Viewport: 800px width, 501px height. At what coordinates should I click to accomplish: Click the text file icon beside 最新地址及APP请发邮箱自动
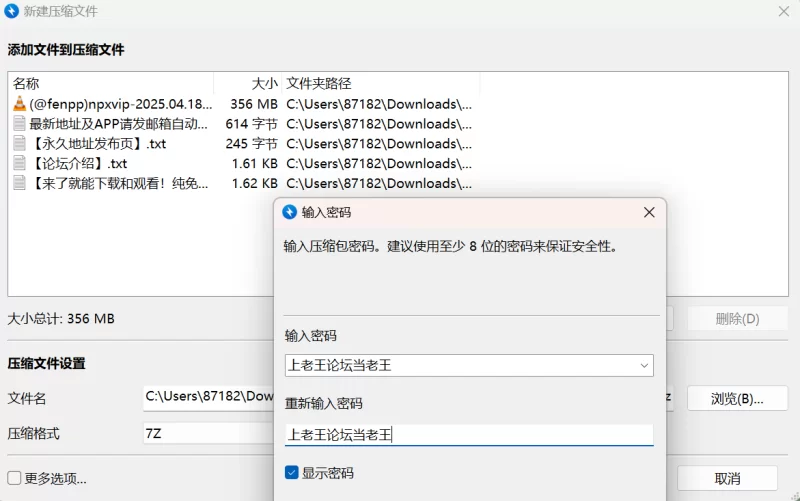(x=19, y=123)
